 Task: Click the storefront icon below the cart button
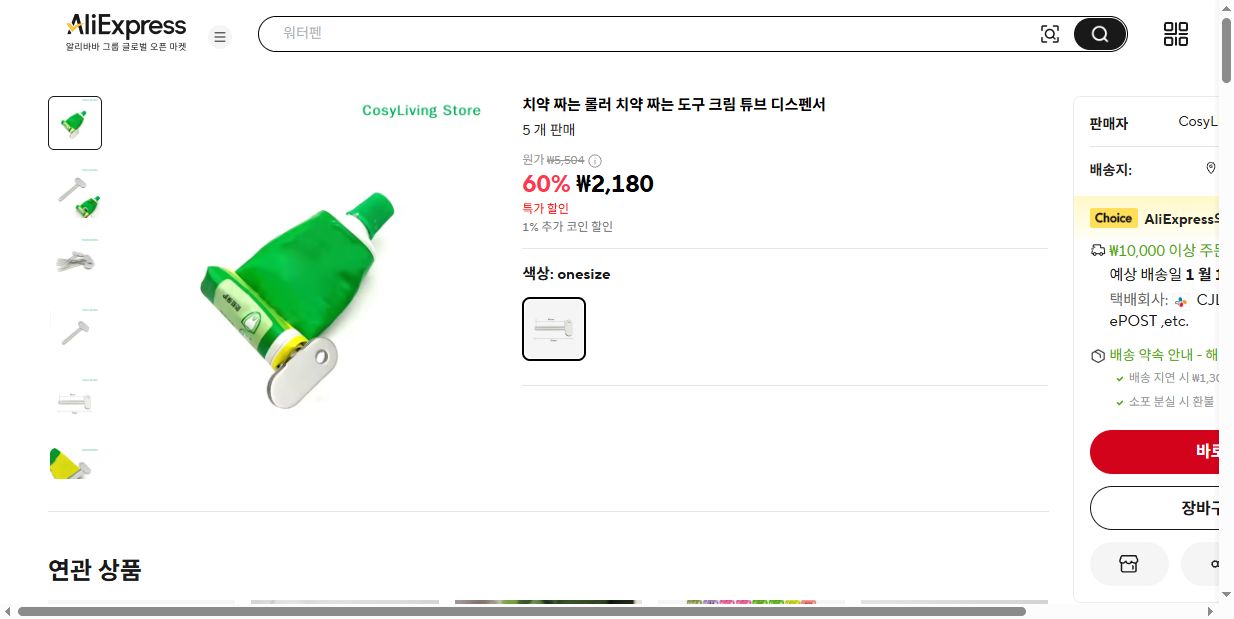point(1129,563)
